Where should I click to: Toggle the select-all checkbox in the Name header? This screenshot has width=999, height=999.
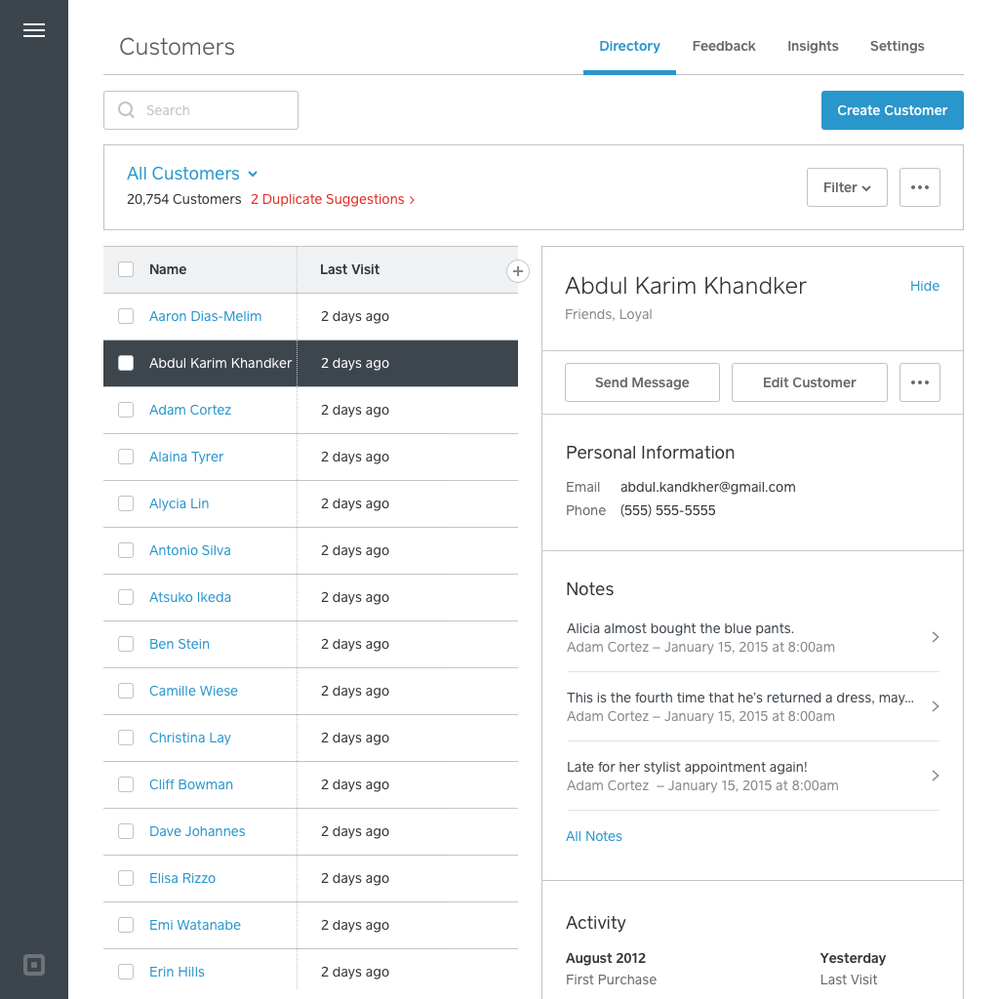pos(126,270)
